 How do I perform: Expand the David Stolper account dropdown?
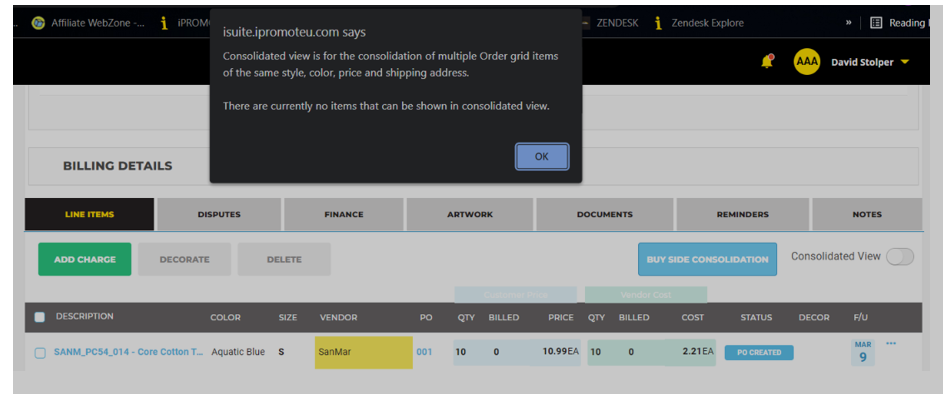(870, 62)
